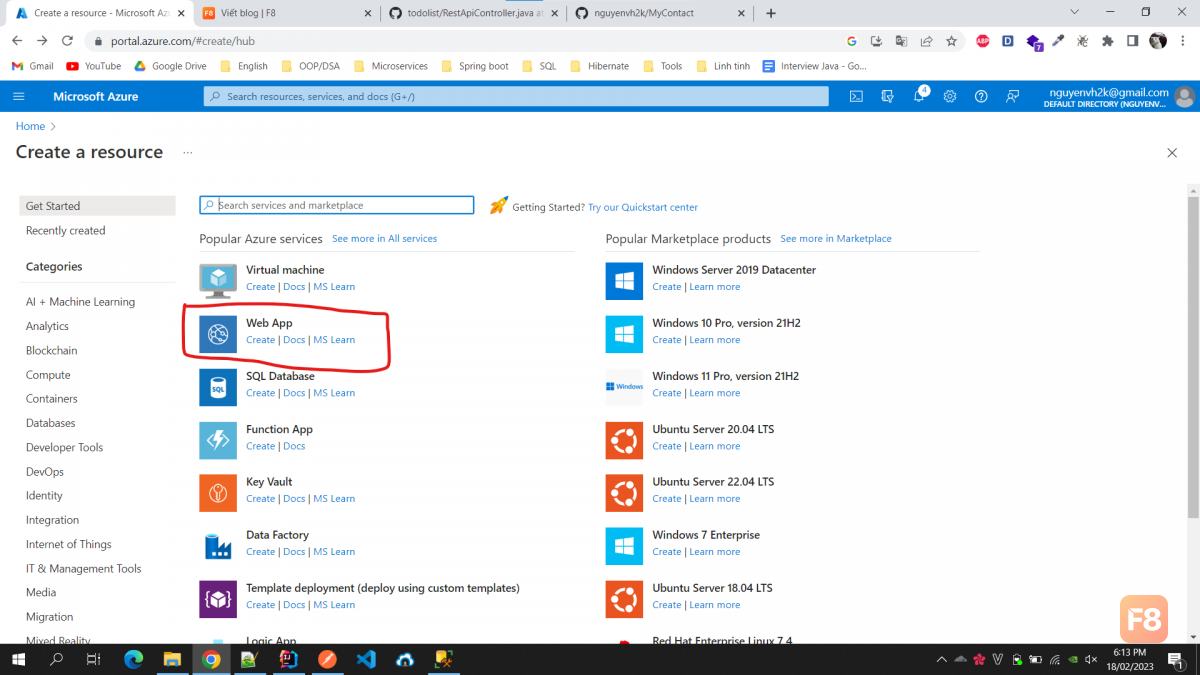Click the Windows 7 Enterprise icon
This screenshot has width=1200, height=675.
coord(624,546)
